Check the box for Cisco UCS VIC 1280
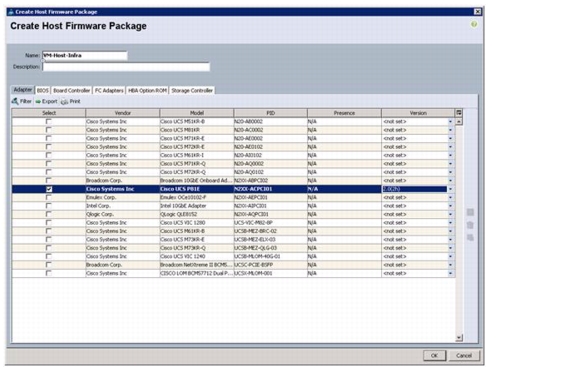Viewport: 576px width, 371px height. coord(48,223)
